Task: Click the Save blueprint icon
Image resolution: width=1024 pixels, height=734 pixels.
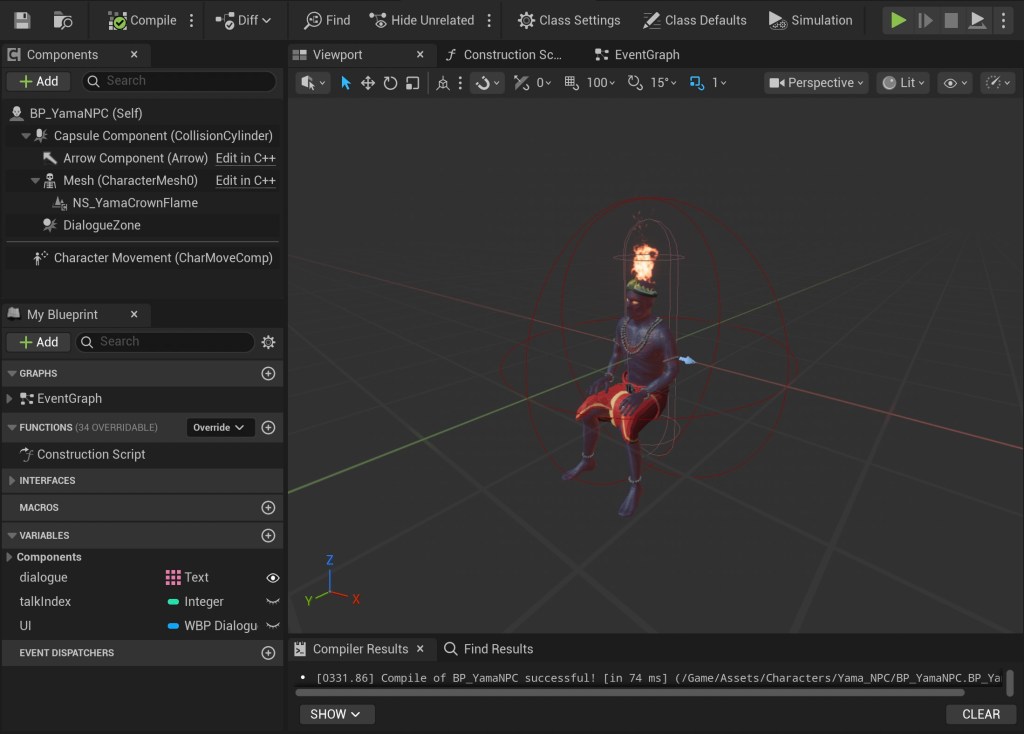Action: pyautogui.click(x=22, y=20)
